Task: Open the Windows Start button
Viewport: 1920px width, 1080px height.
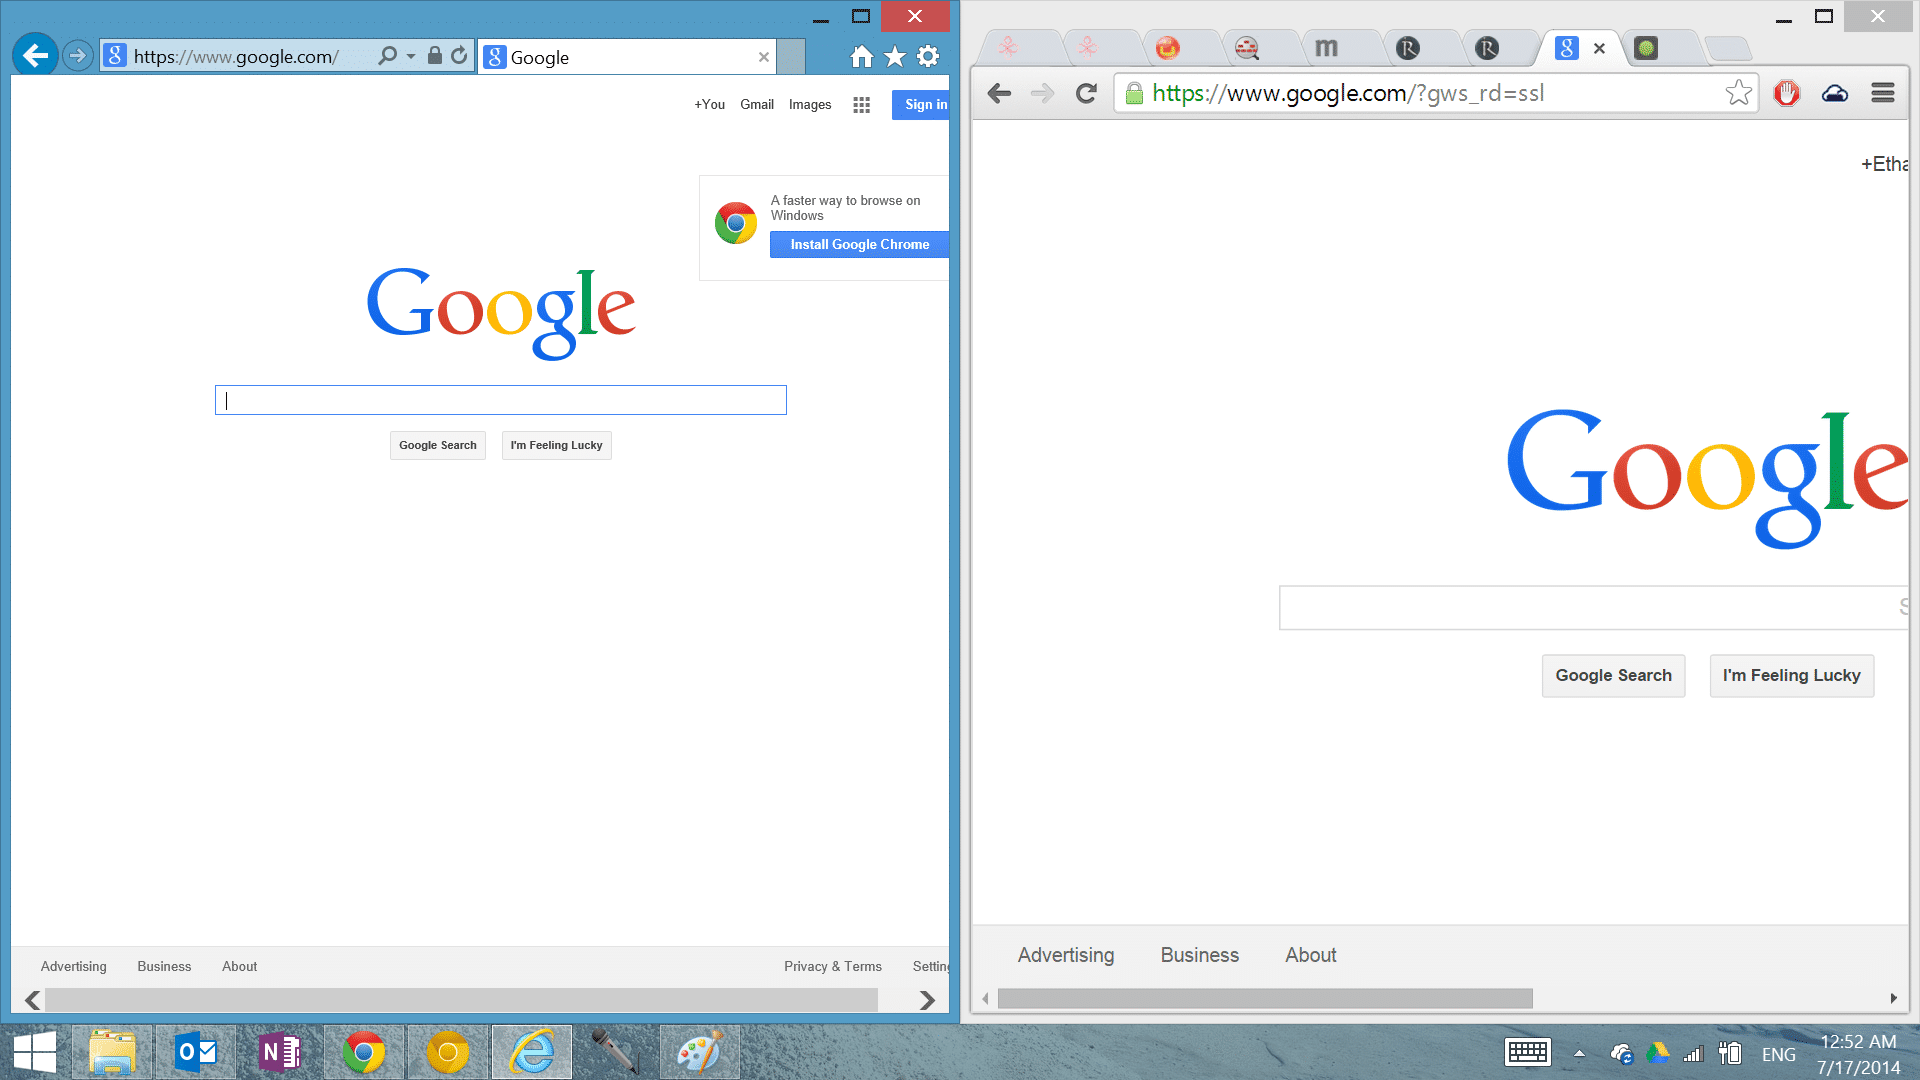Action: coord(35,1052)
